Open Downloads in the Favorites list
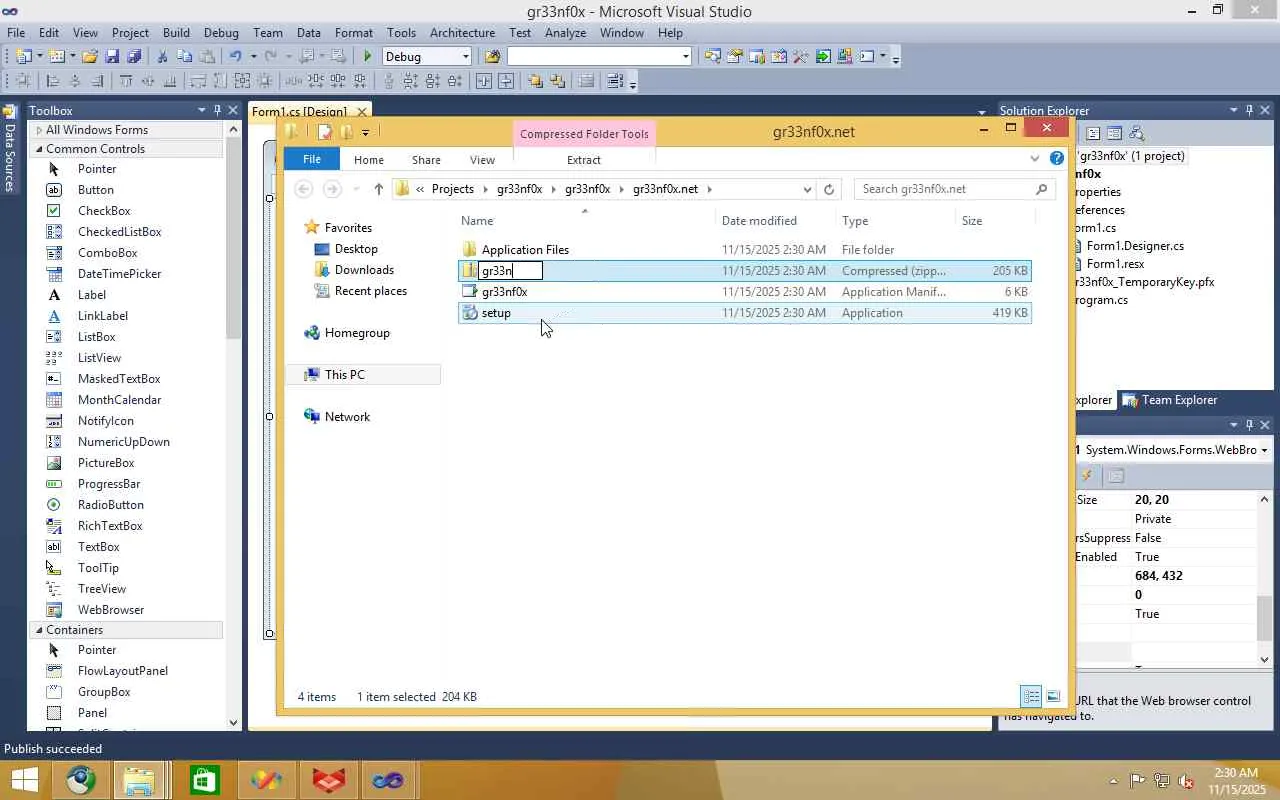The width and height of the screenshot is (1280, 800). (x=364, y=270)
